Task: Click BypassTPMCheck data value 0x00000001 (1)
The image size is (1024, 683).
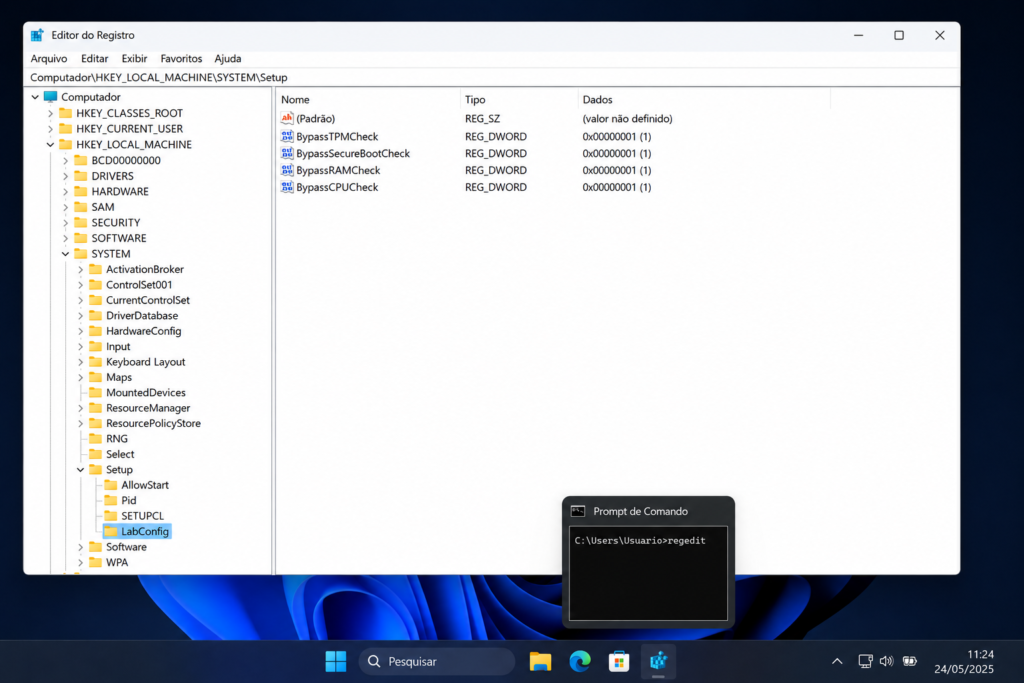Action: click(x=616, y=136)
